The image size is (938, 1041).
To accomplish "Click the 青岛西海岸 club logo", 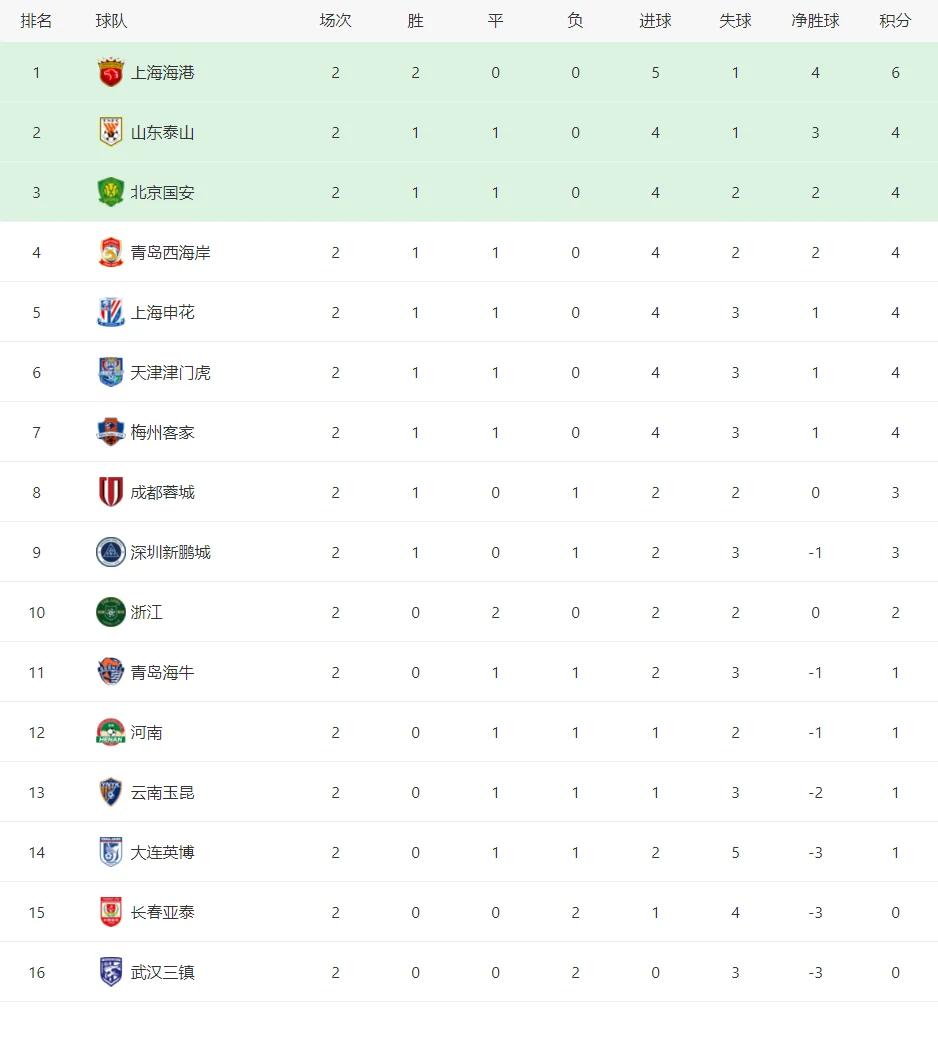I will (110, 252).
